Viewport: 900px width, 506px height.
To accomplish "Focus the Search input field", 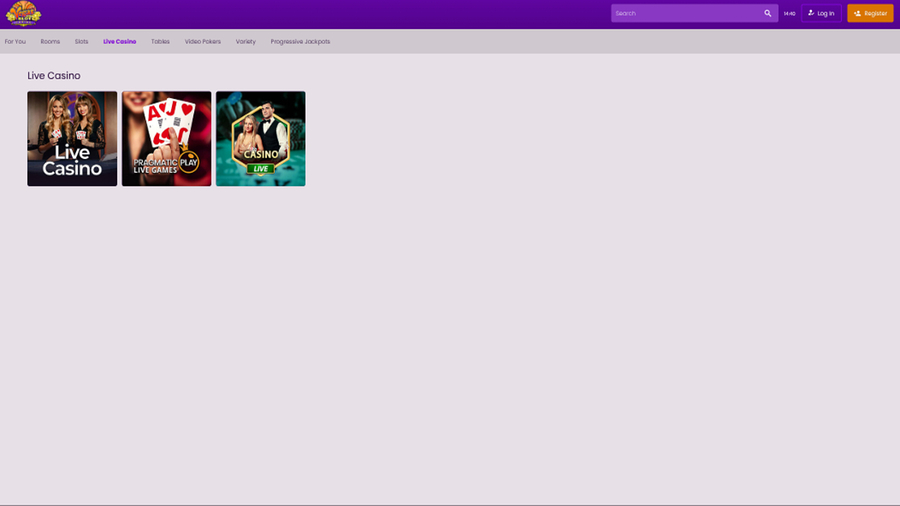I will (x=686, y=14).
